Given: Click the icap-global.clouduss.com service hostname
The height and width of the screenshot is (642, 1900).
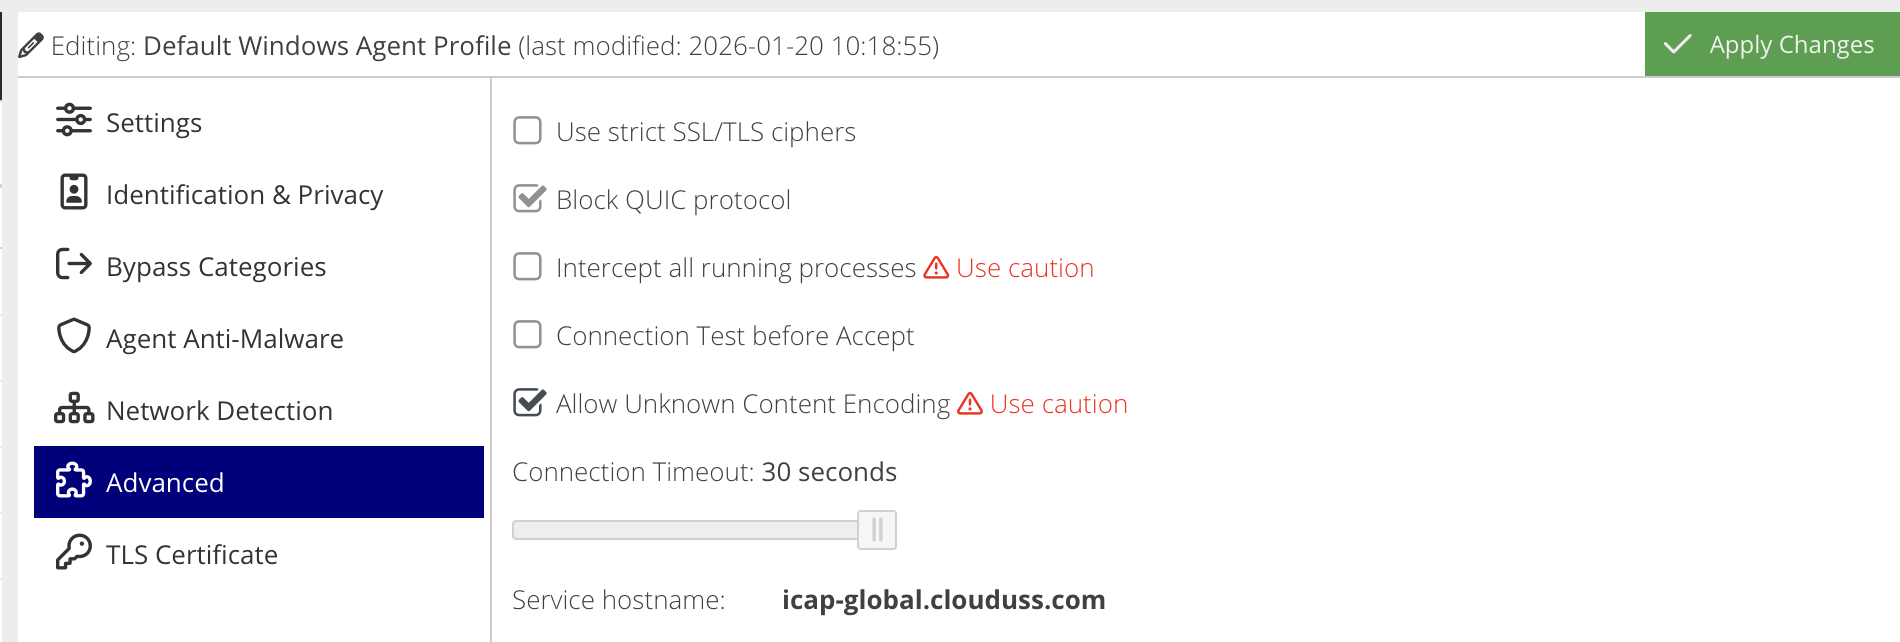Looking at the screenshot, I should tap(943, 600).
